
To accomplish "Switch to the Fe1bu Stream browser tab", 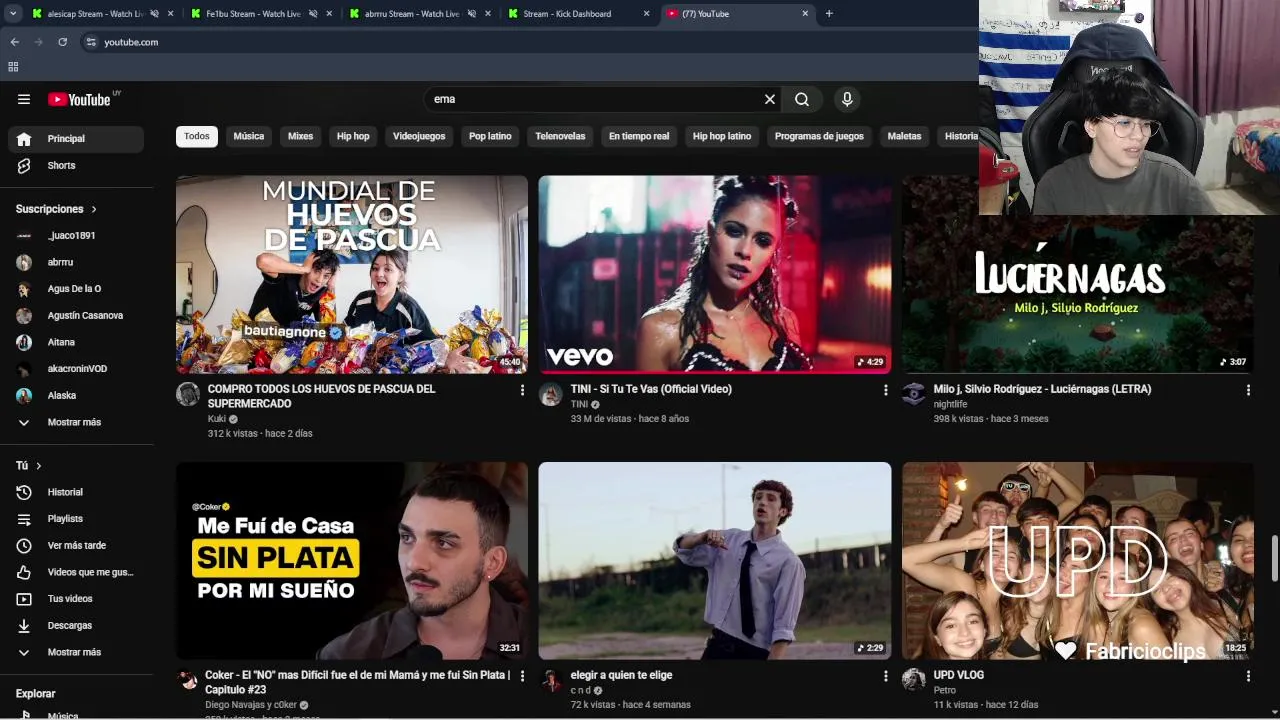I will click(253, 14).
